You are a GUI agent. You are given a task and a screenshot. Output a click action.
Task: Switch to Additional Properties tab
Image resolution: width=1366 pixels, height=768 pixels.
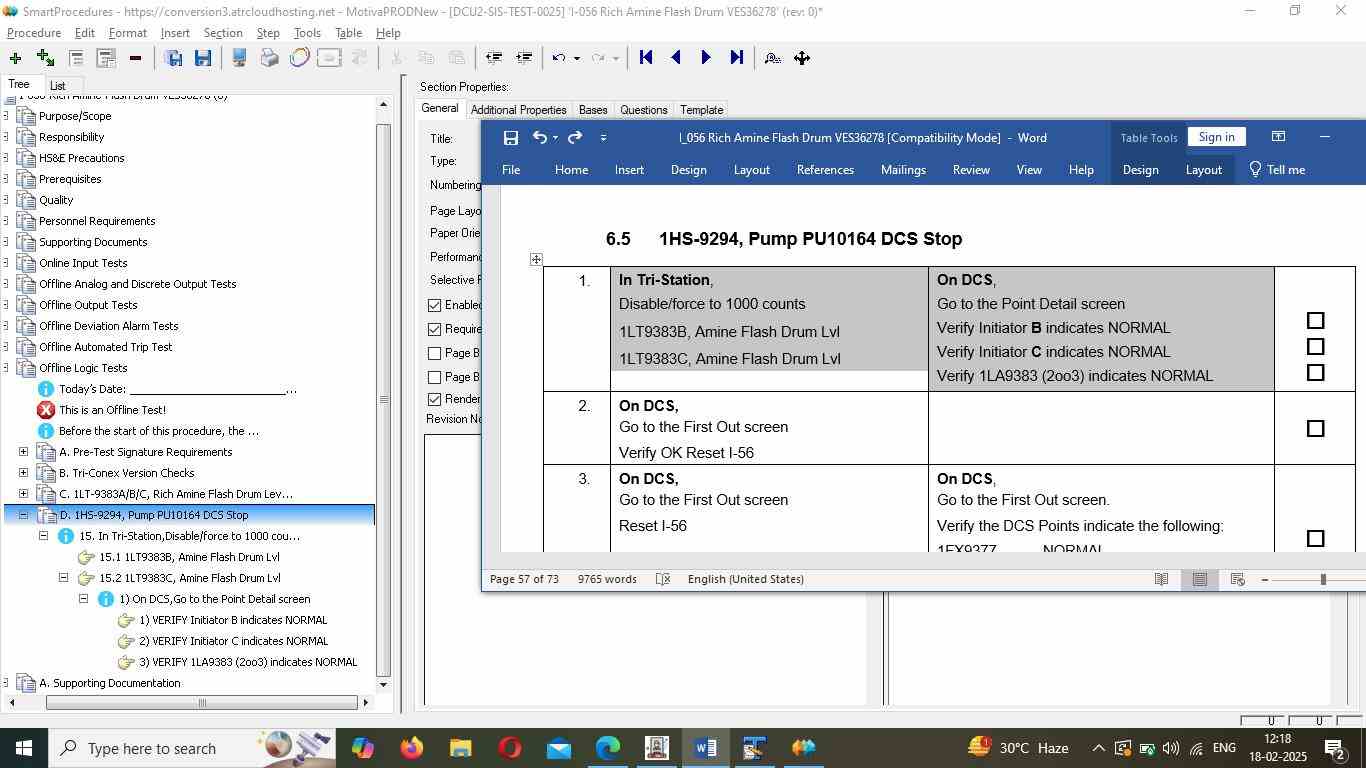tap(518, 110)
